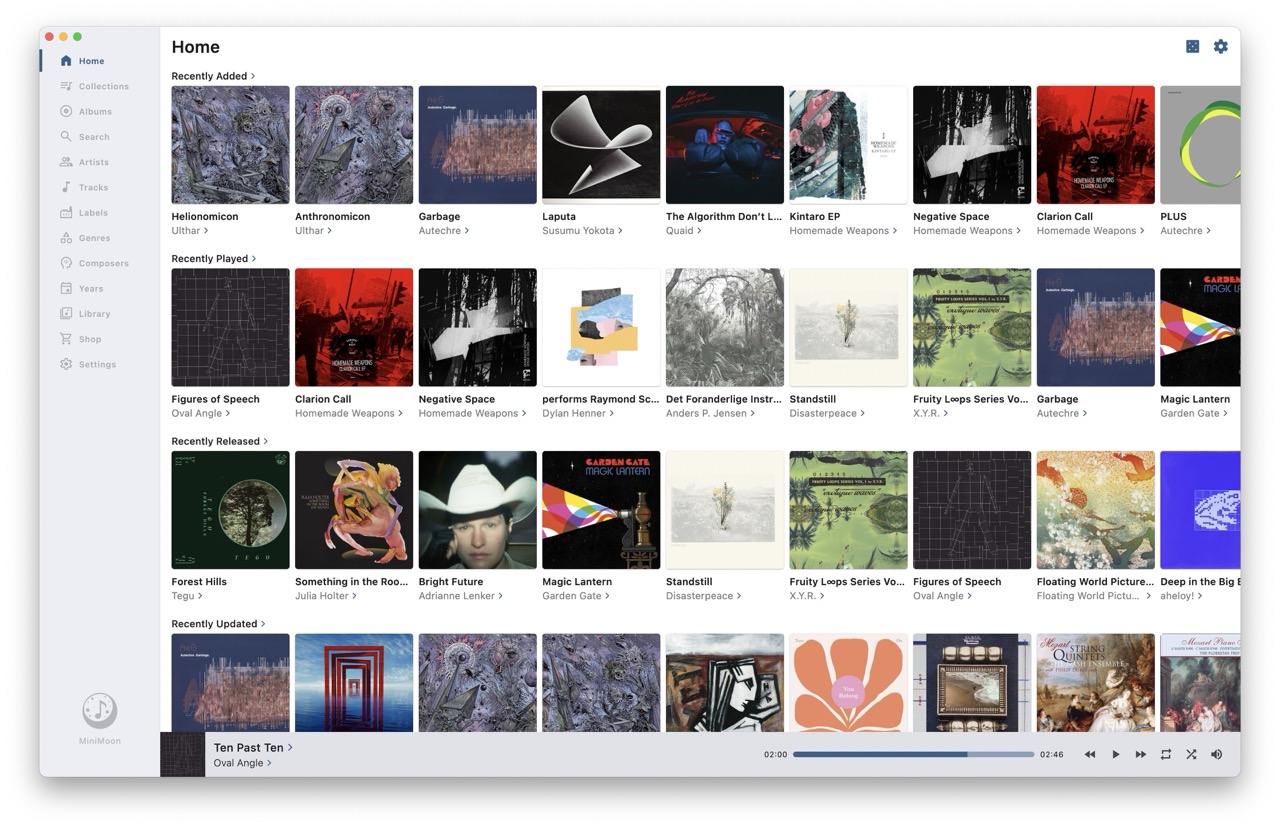Click the 02:46 track duration label
The width and height of the screenshot is (1280, 829).
pos(1051,755)
